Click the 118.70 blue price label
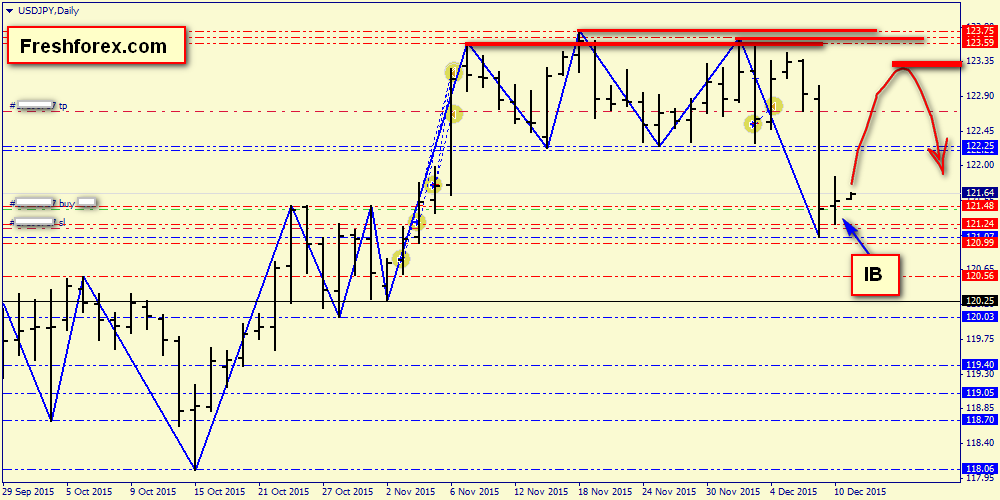The width and height of the screenshot is (1000, 500). [980, 421]
